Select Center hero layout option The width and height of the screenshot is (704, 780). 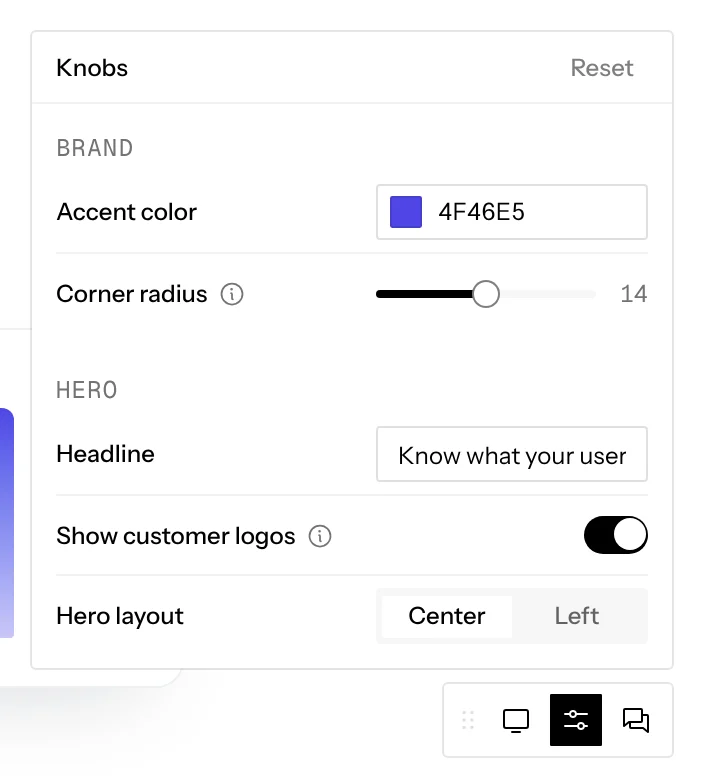pos(447,616)
